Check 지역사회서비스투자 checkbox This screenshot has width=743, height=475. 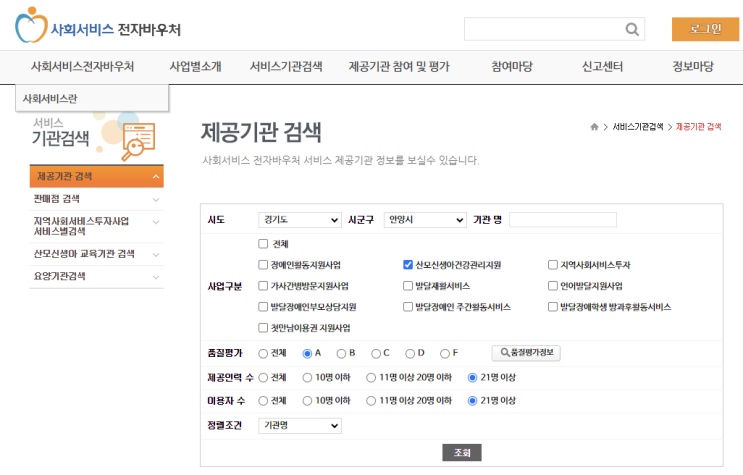[x=553, y=265]
